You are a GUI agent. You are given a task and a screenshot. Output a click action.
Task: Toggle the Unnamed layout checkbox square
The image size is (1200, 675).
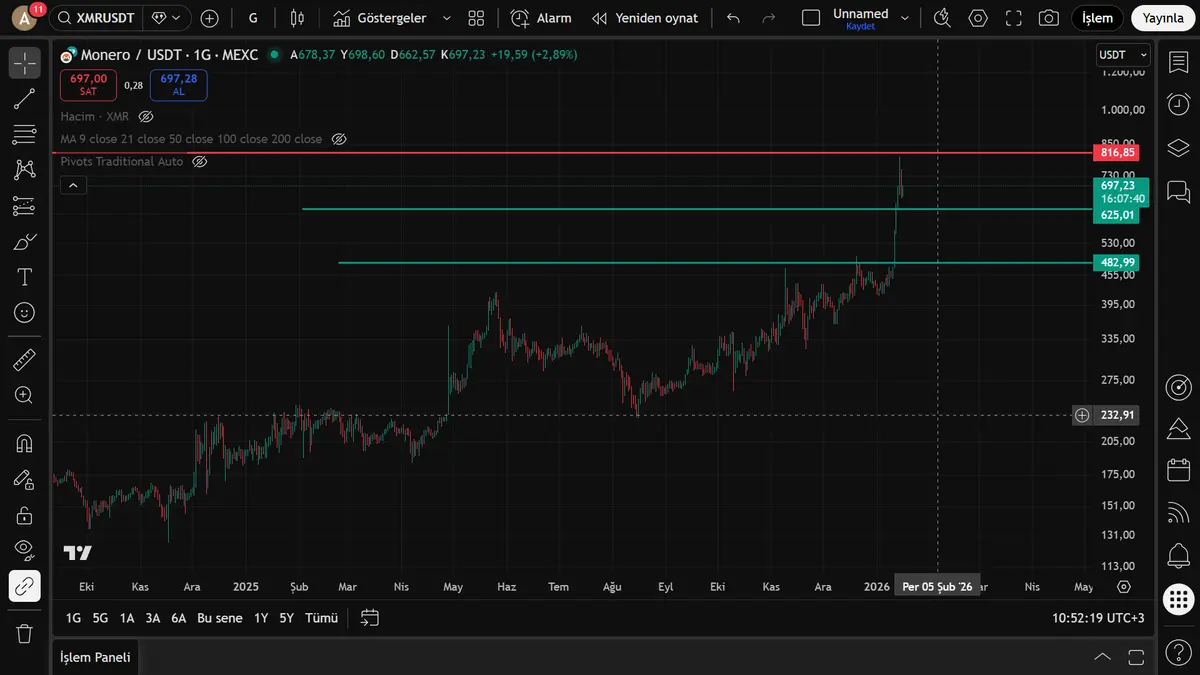coord(811,18)
